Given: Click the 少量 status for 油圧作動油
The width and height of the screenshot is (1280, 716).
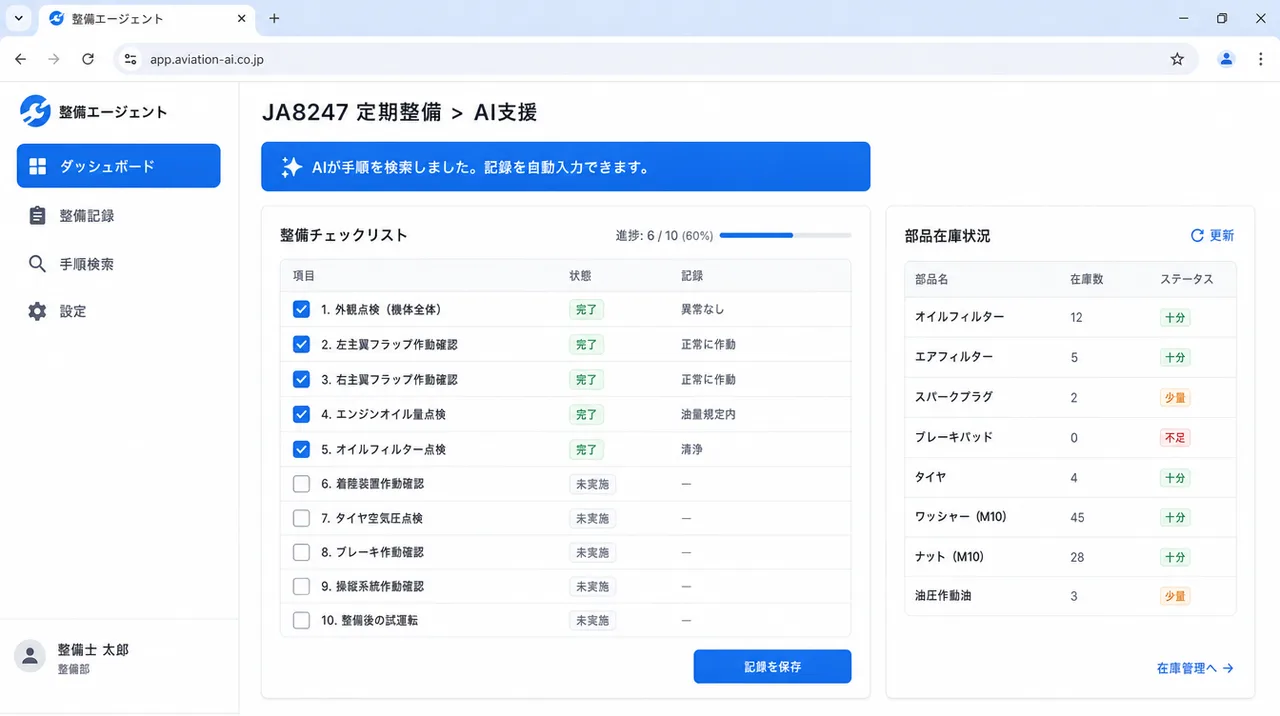Looking at the screenshot, I should 1175,596.
